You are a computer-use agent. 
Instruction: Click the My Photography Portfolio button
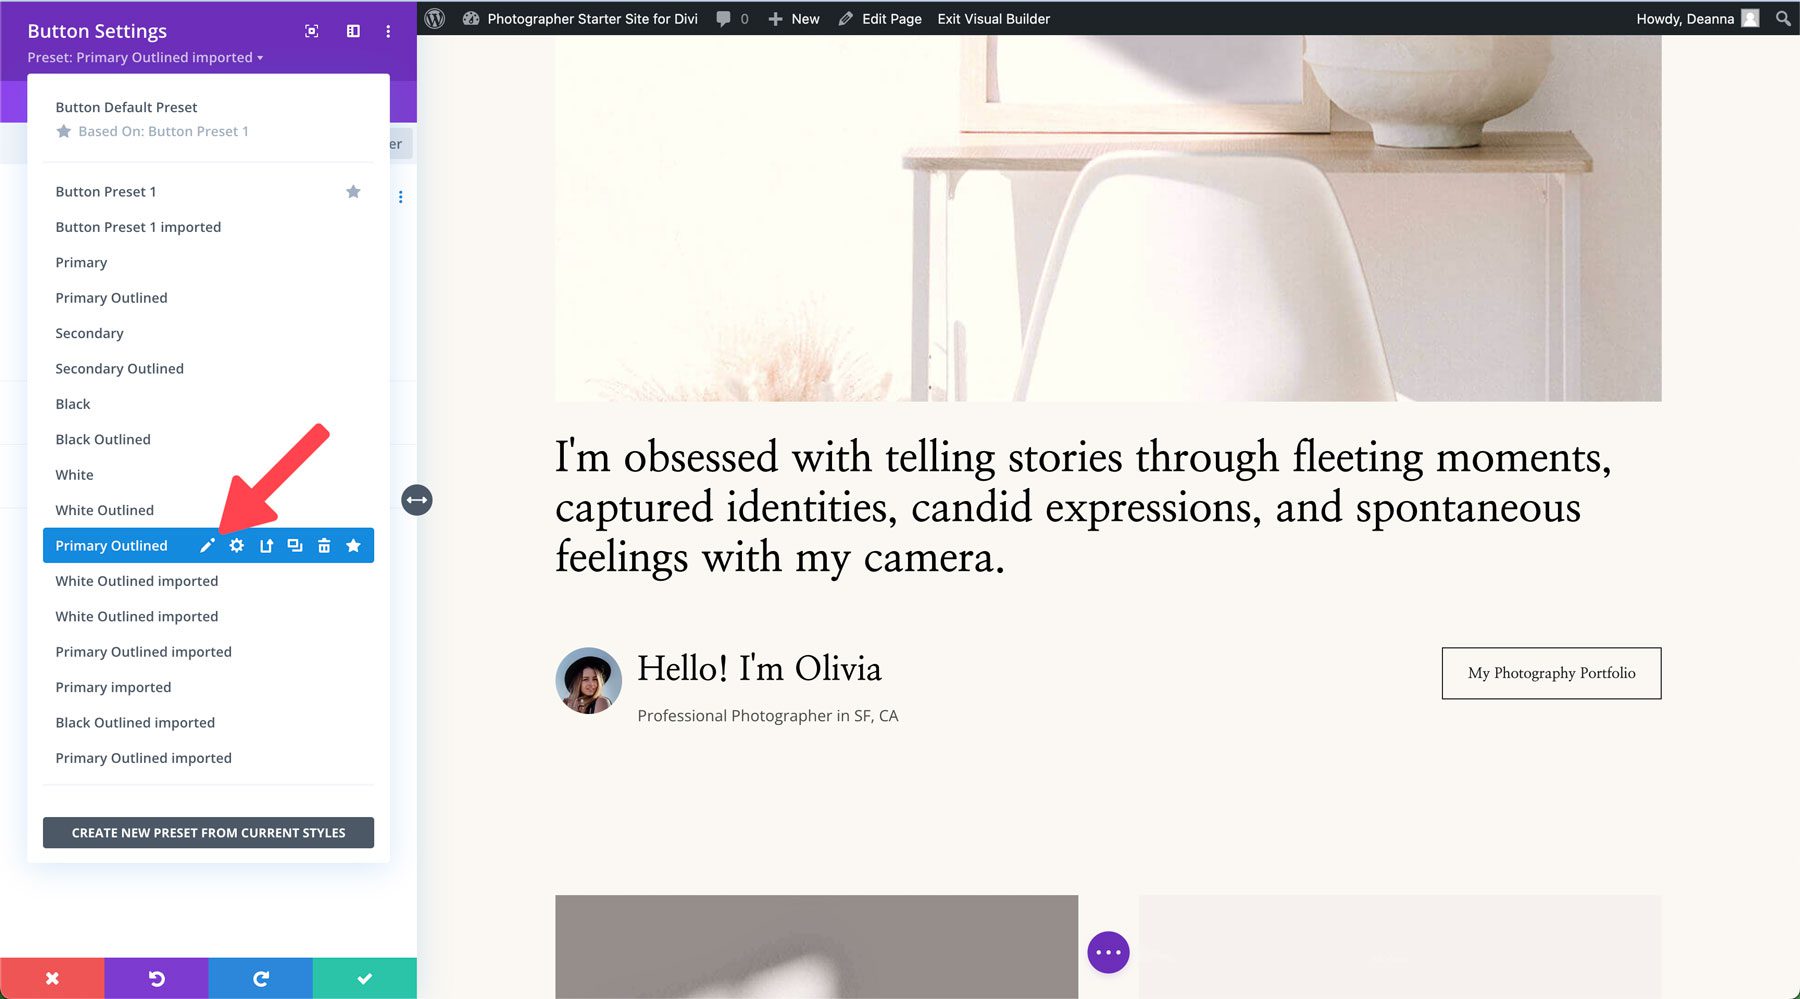1551,673
